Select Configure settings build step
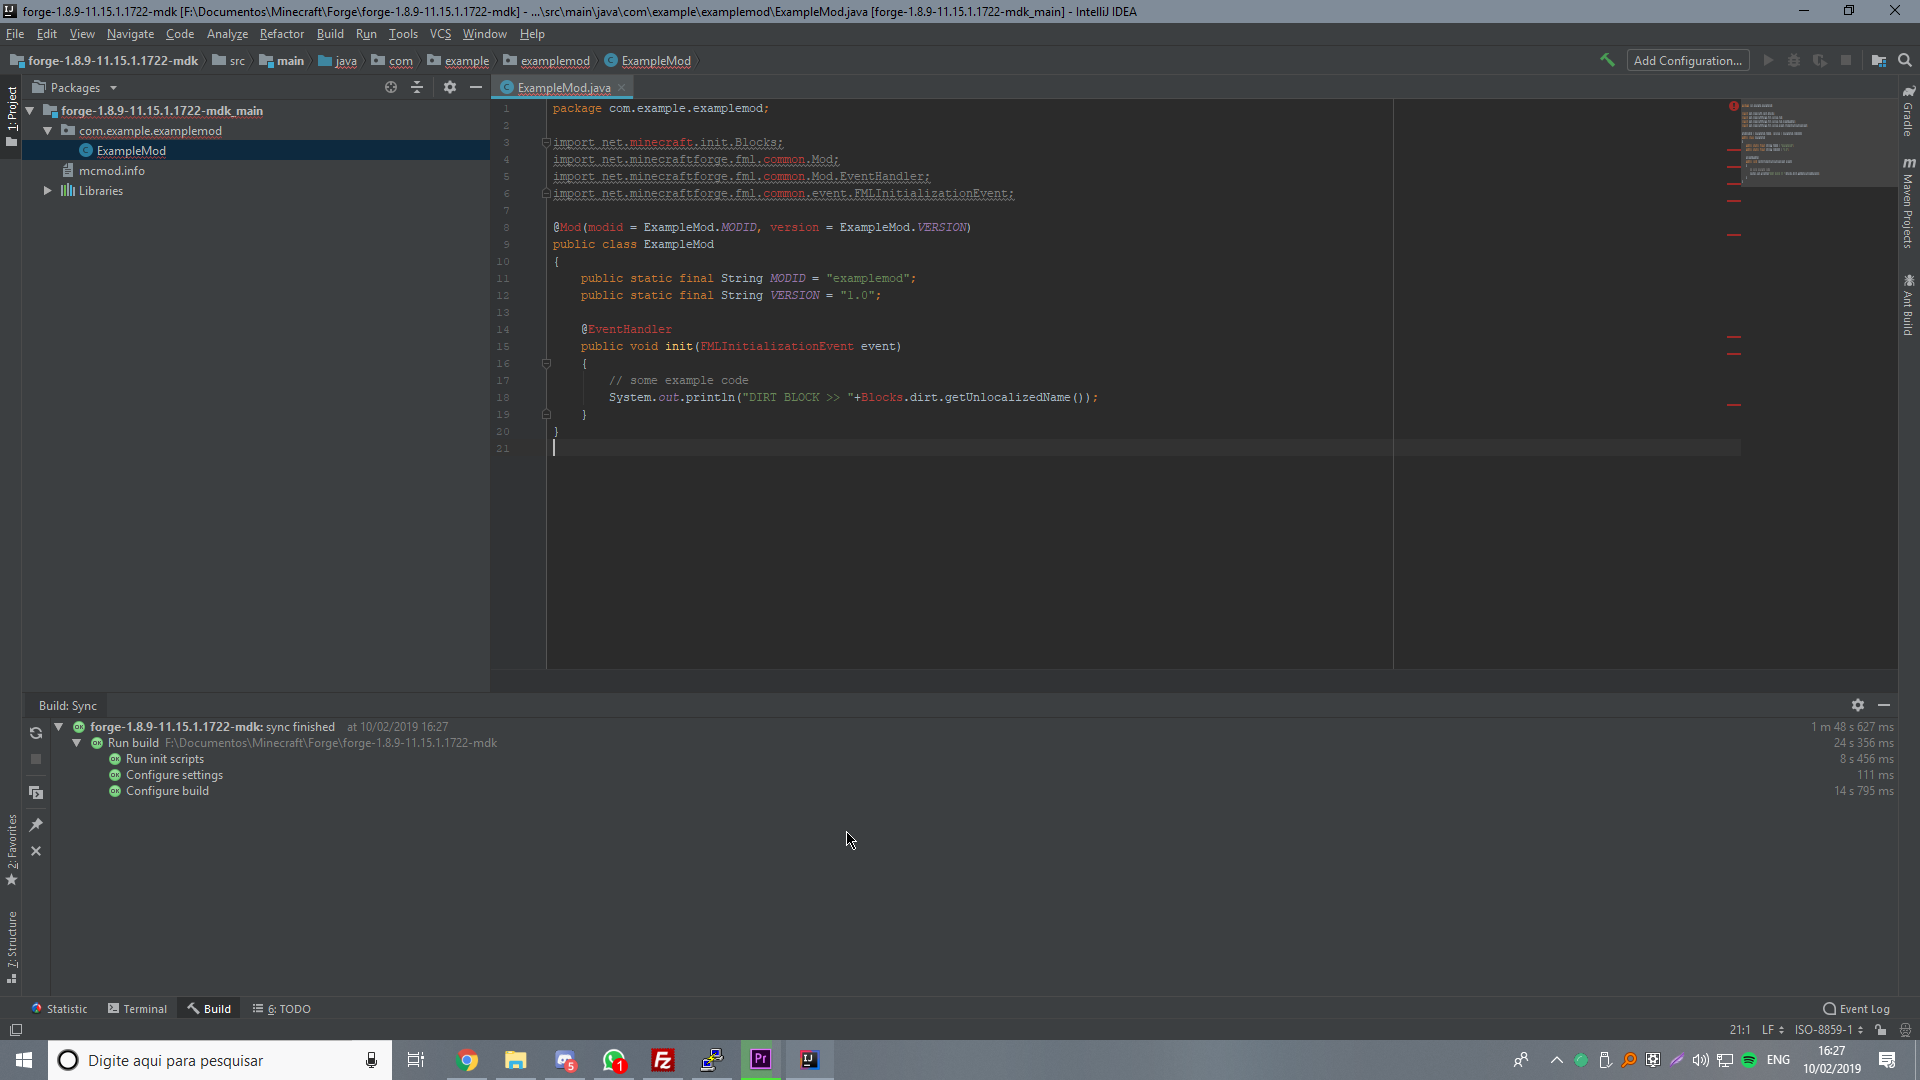Screen dimensions: 1920x1080 174,775
